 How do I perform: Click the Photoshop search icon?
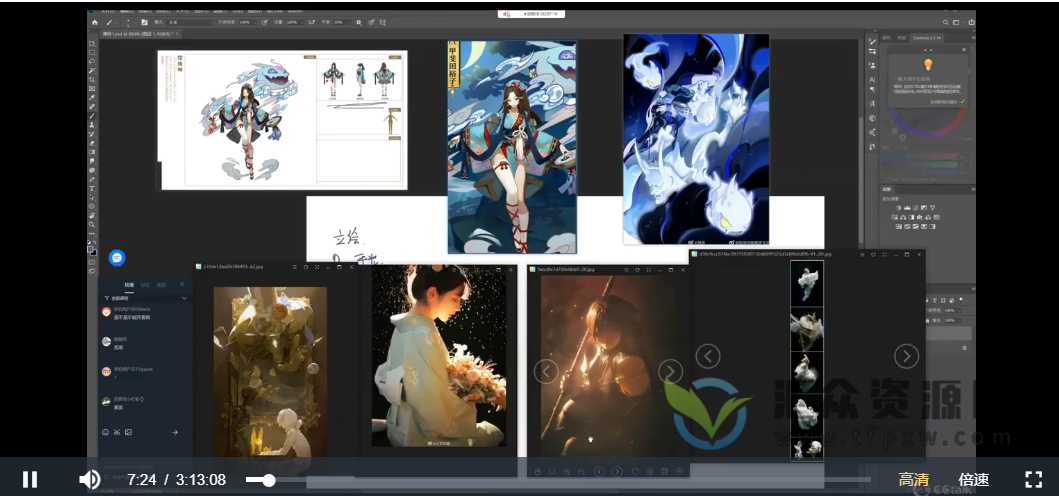(945, 22)
